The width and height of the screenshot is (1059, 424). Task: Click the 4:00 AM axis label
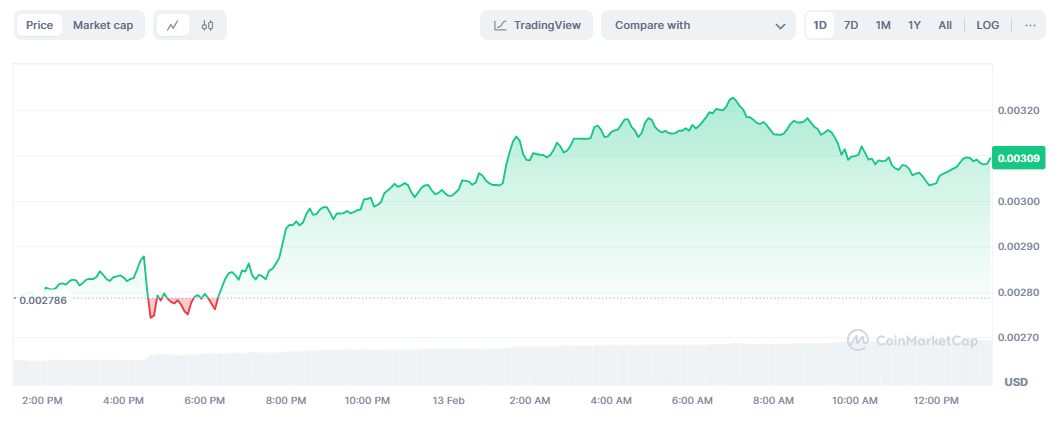click(611, 400)
